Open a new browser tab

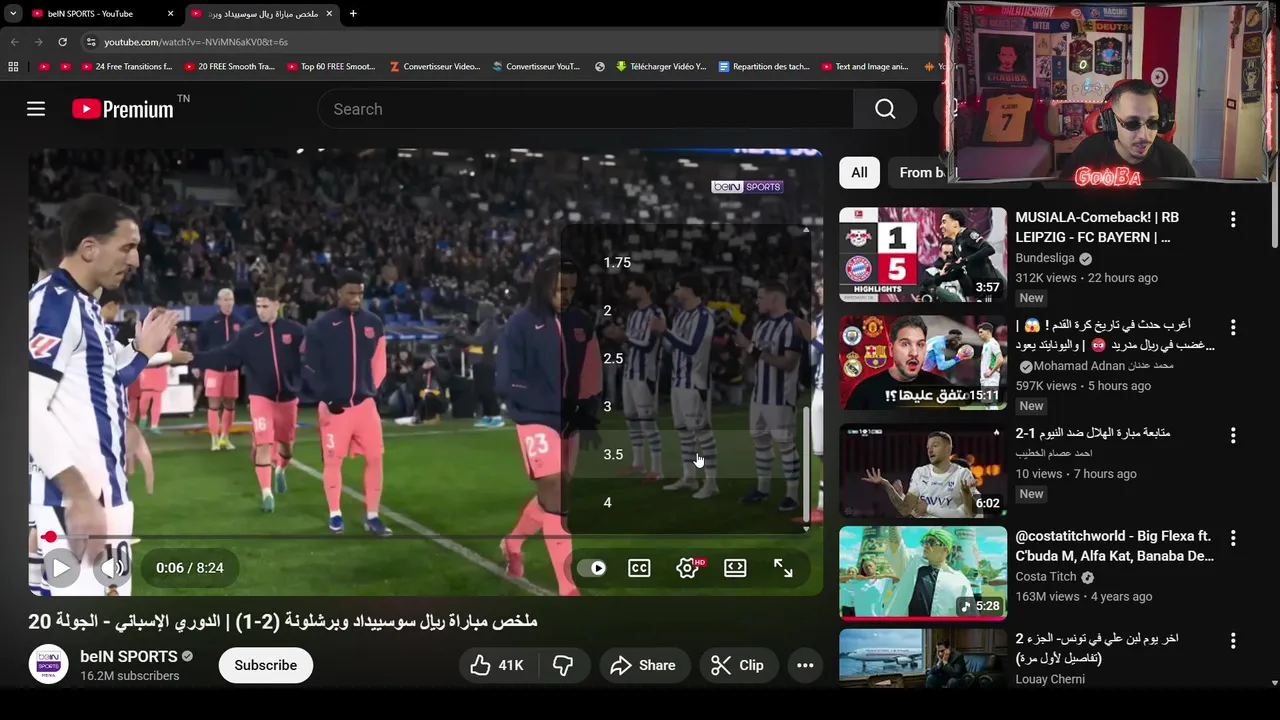pos(353,14)
